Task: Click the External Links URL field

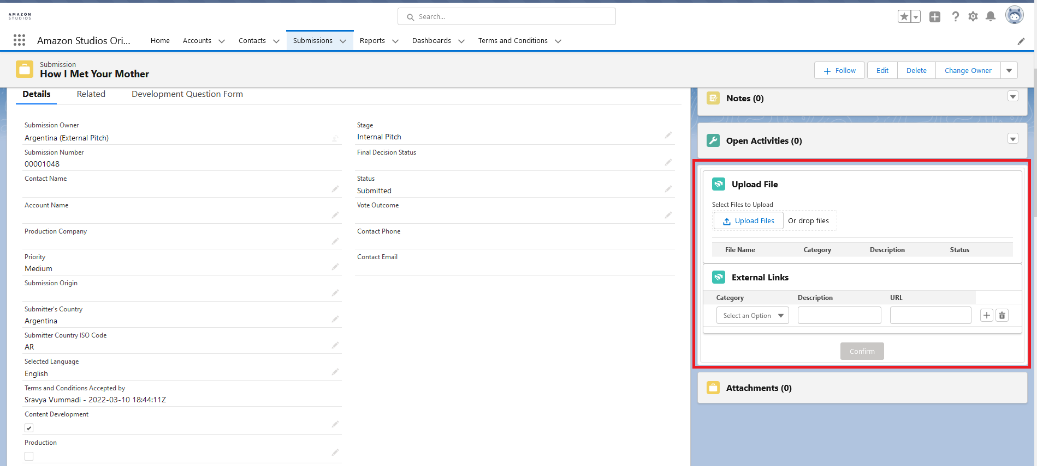Action: tap(931, 315)
